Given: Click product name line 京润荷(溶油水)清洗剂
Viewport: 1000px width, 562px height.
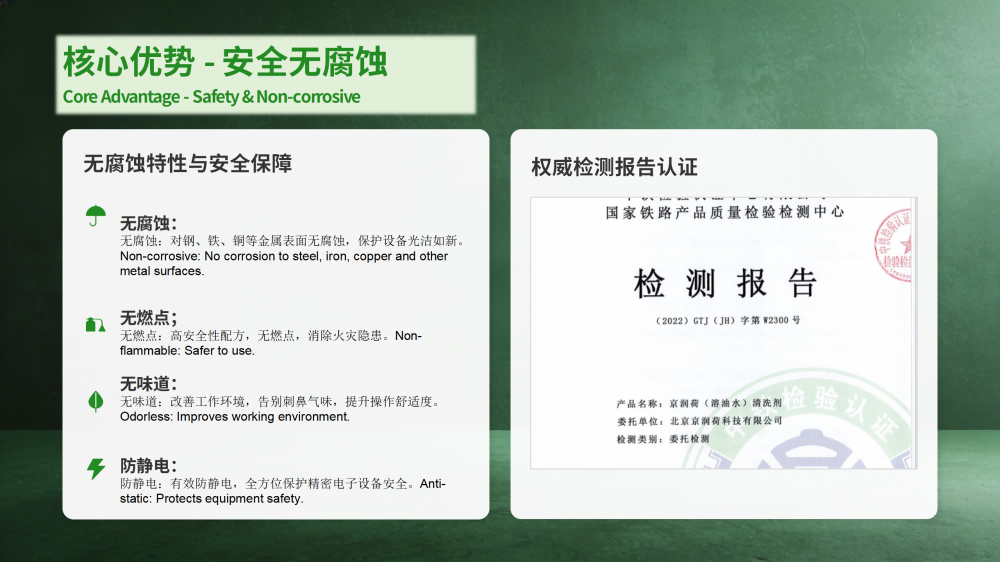Looking at the screenshot, I should tap(725, 403).
